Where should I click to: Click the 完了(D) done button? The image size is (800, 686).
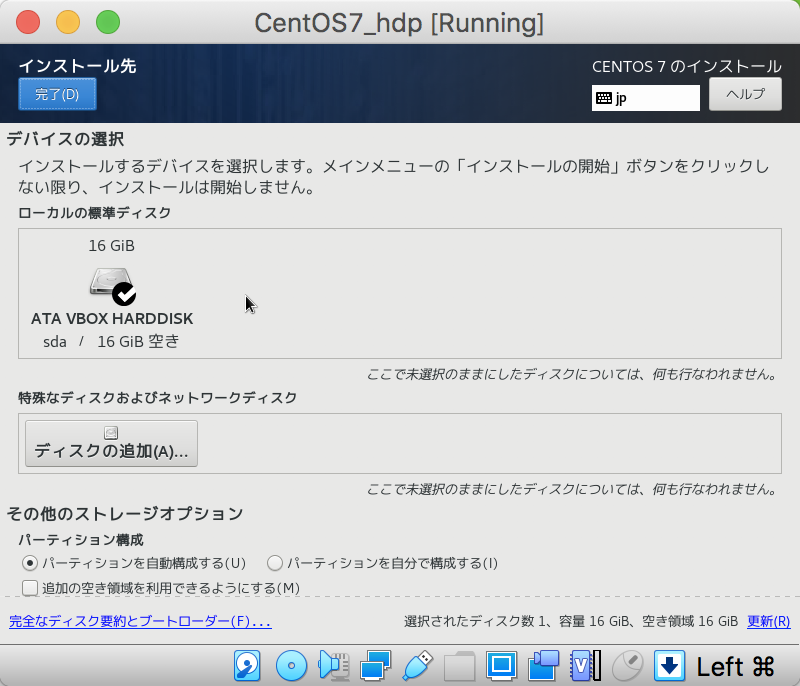click(x=57, y=94)
